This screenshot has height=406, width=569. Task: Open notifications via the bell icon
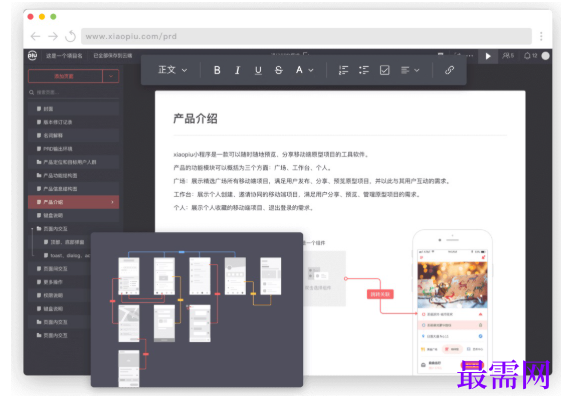pyautogui.click(x=527, y=56)
